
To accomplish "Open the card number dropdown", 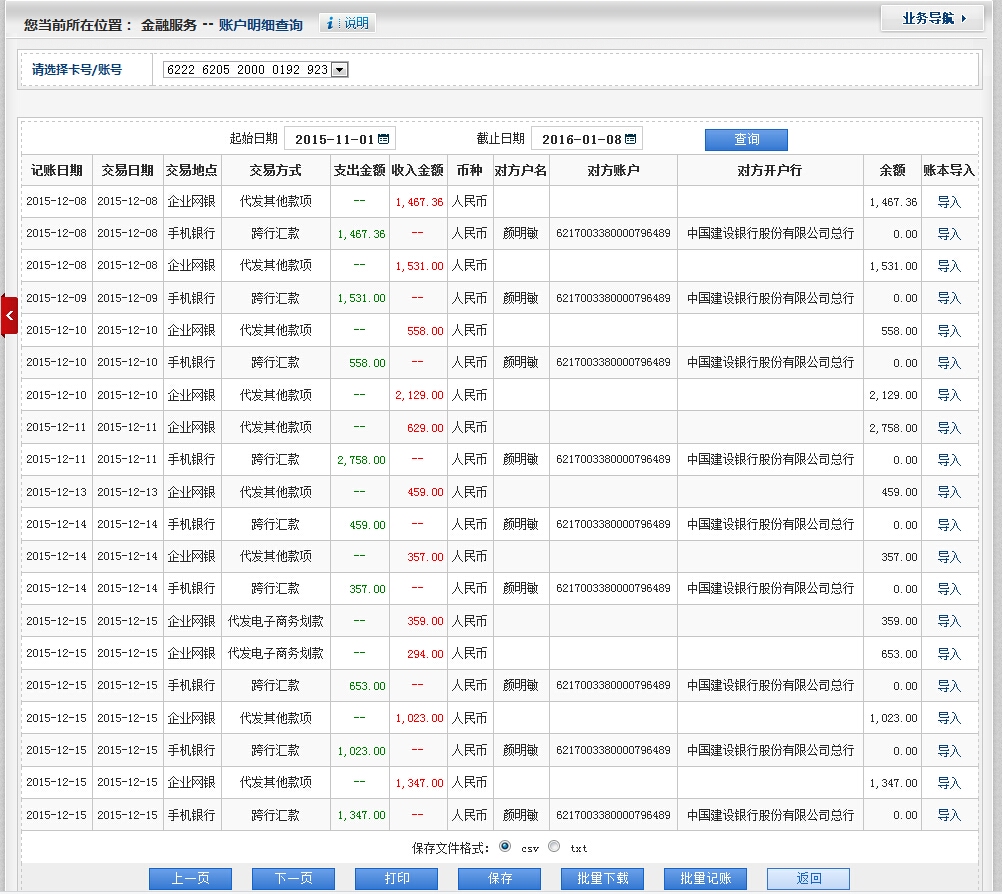I will coord(339,70).
